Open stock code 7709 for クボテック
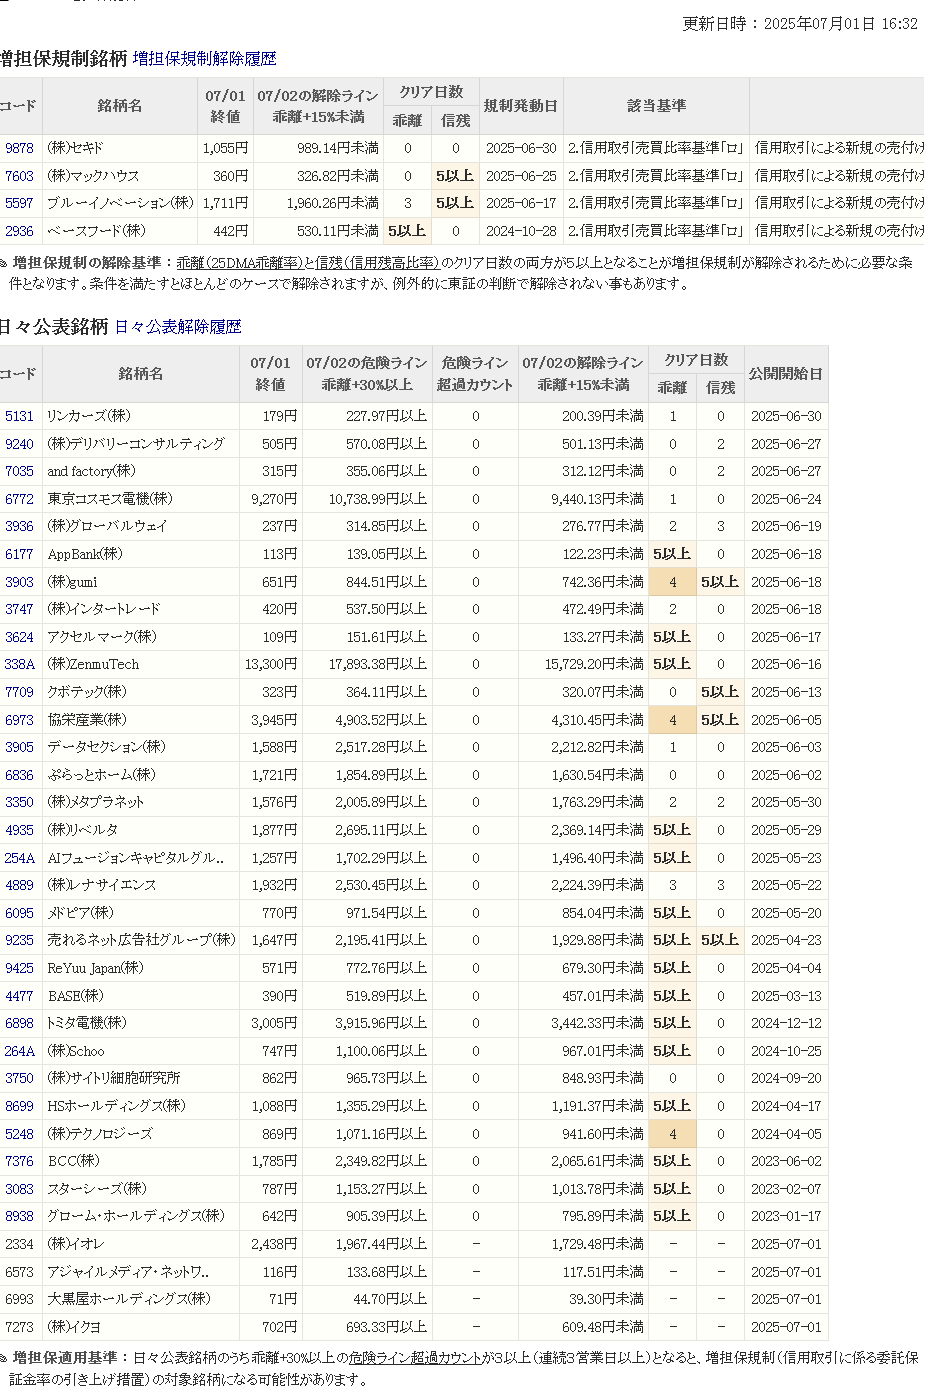This screenshot has width=939, height=1397. [19, 692]
